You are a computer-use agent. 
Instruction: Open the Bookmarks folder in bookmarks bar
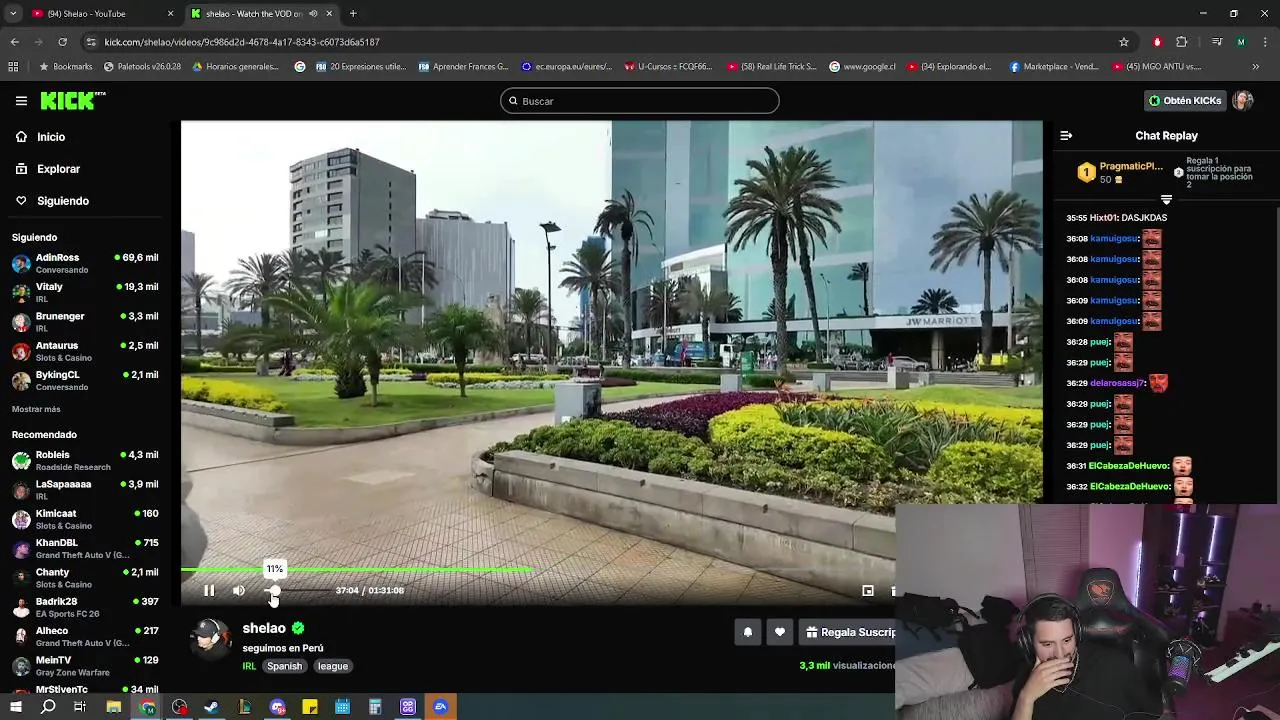coord(66,67)
